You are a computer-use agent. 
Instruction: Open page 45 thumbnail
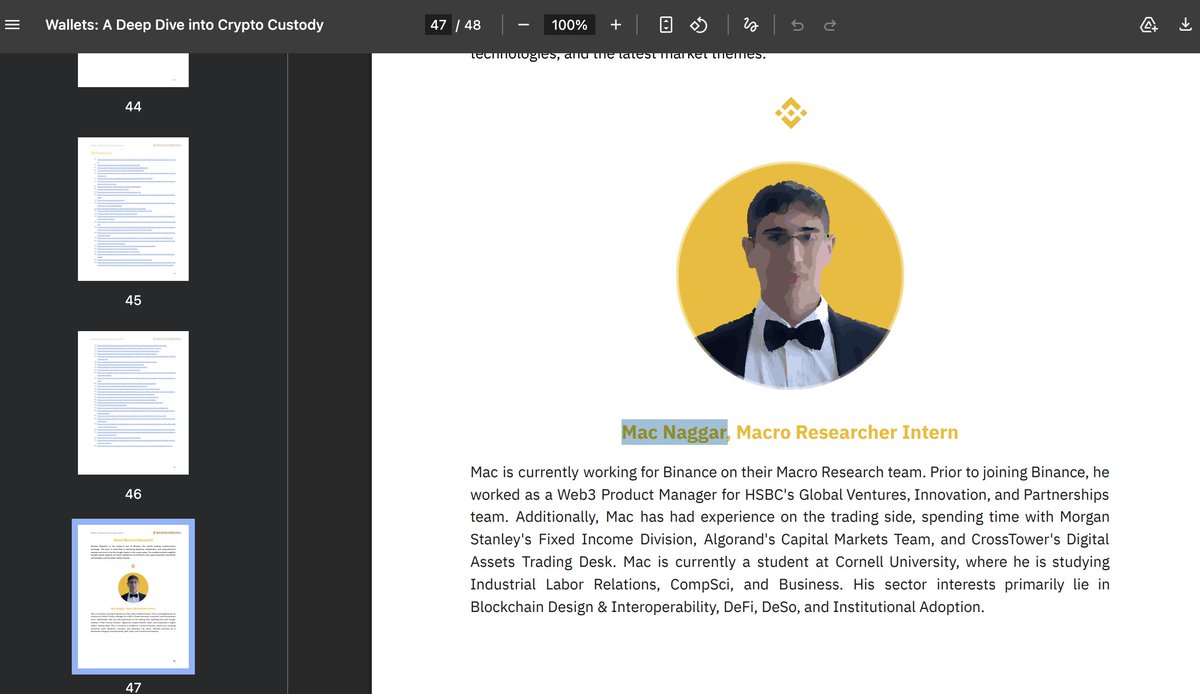133,209
